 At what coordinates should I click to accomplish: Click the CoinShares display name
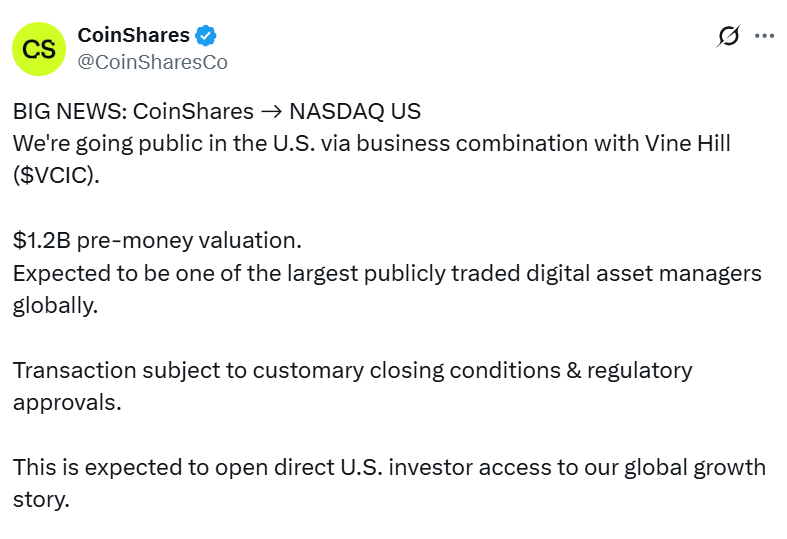pyautogui.click(x=134, y=35)
